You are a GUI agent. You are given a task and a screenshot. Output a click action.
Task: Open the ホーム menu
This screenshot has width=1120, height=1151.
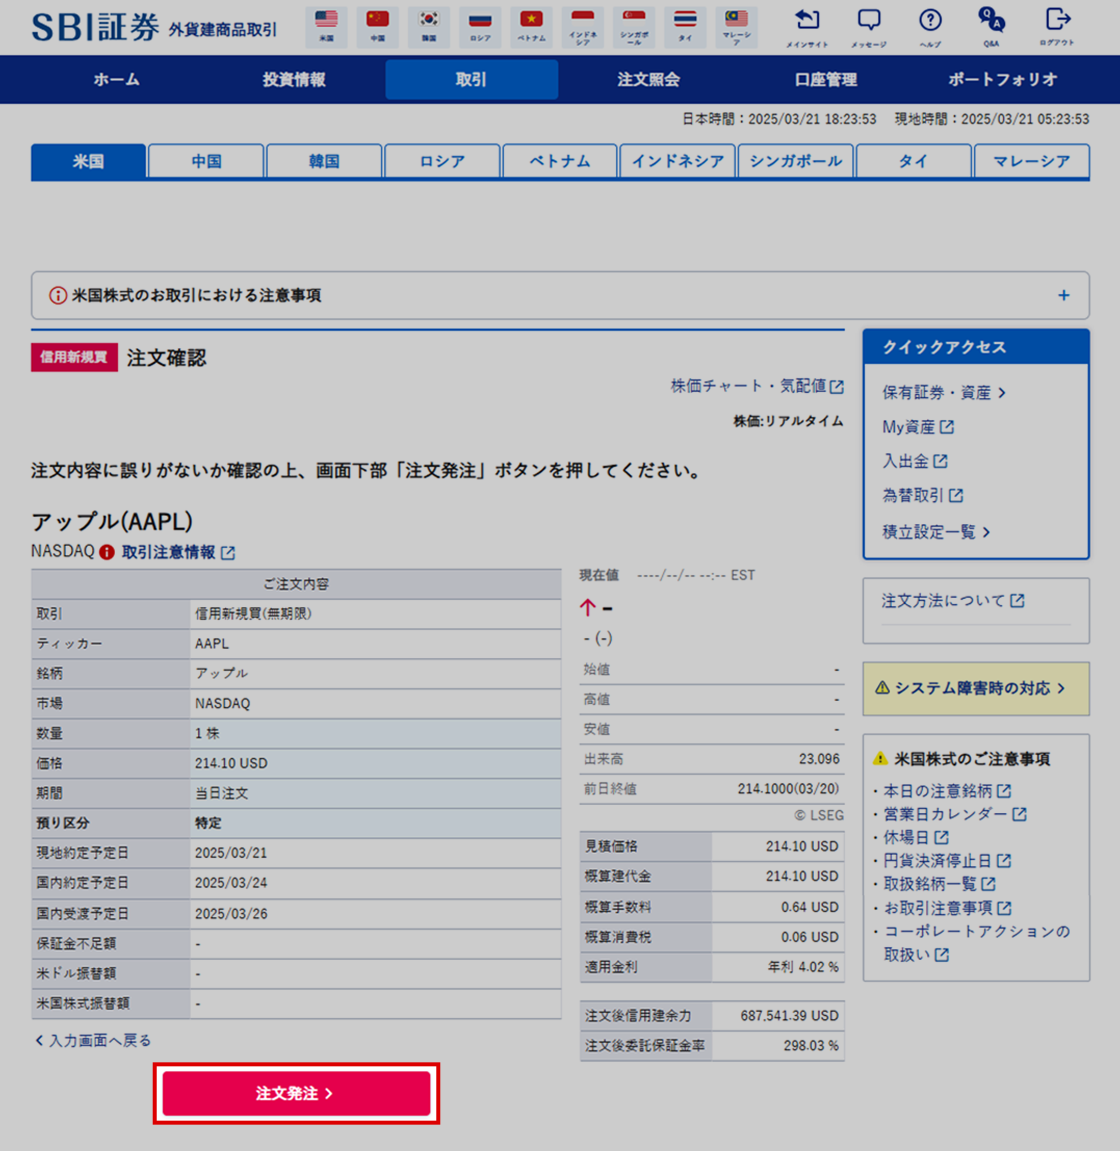pyautogui.click(x=116, y=79)
